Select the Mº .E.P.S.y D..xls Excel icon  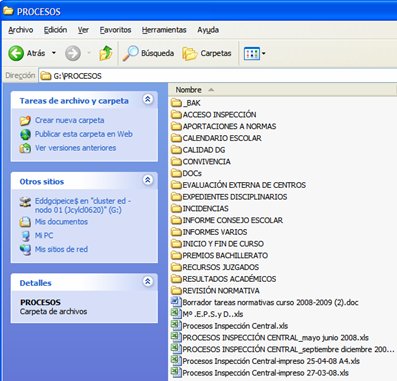pyautogui.click(x=176, y=313)
